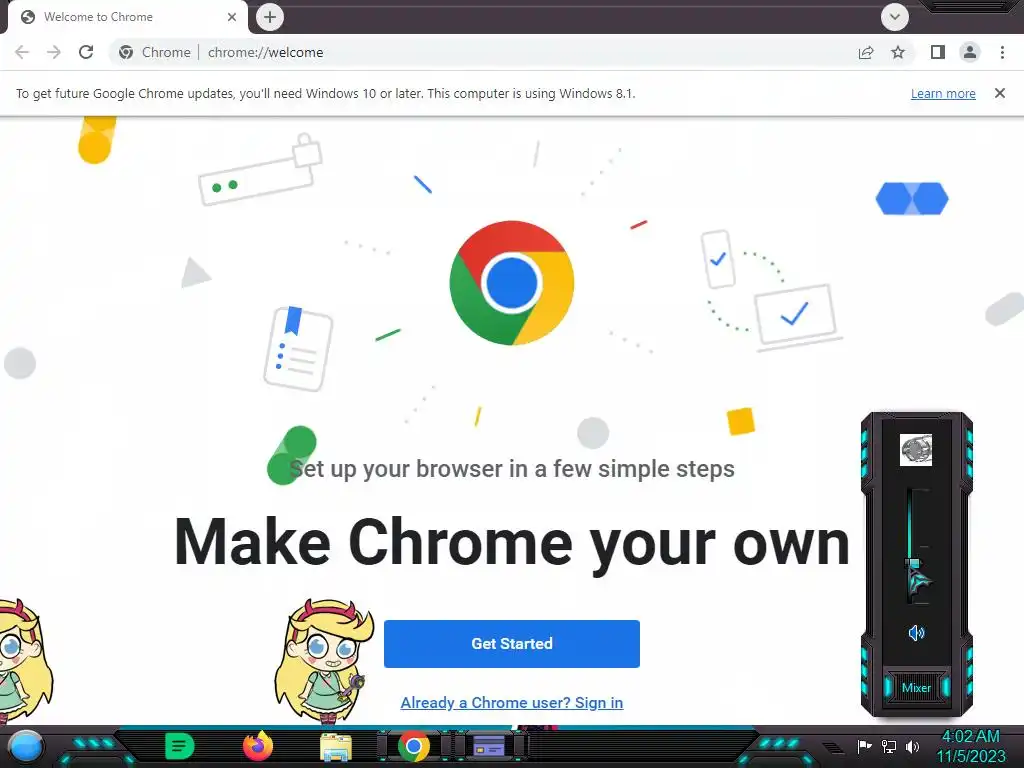Reload the current page
This screenshot has height=768, width=1024.
(x=86, y=52)
